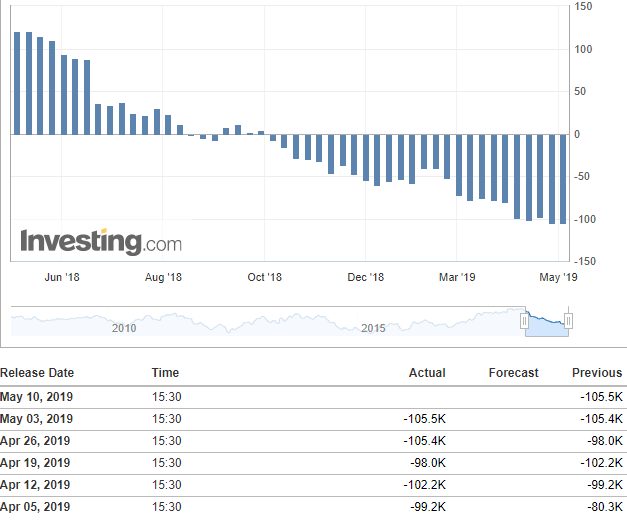Choose the Apr 05, 2019 release row
Screen dimensions: 627x522
[x=35, y=507]
